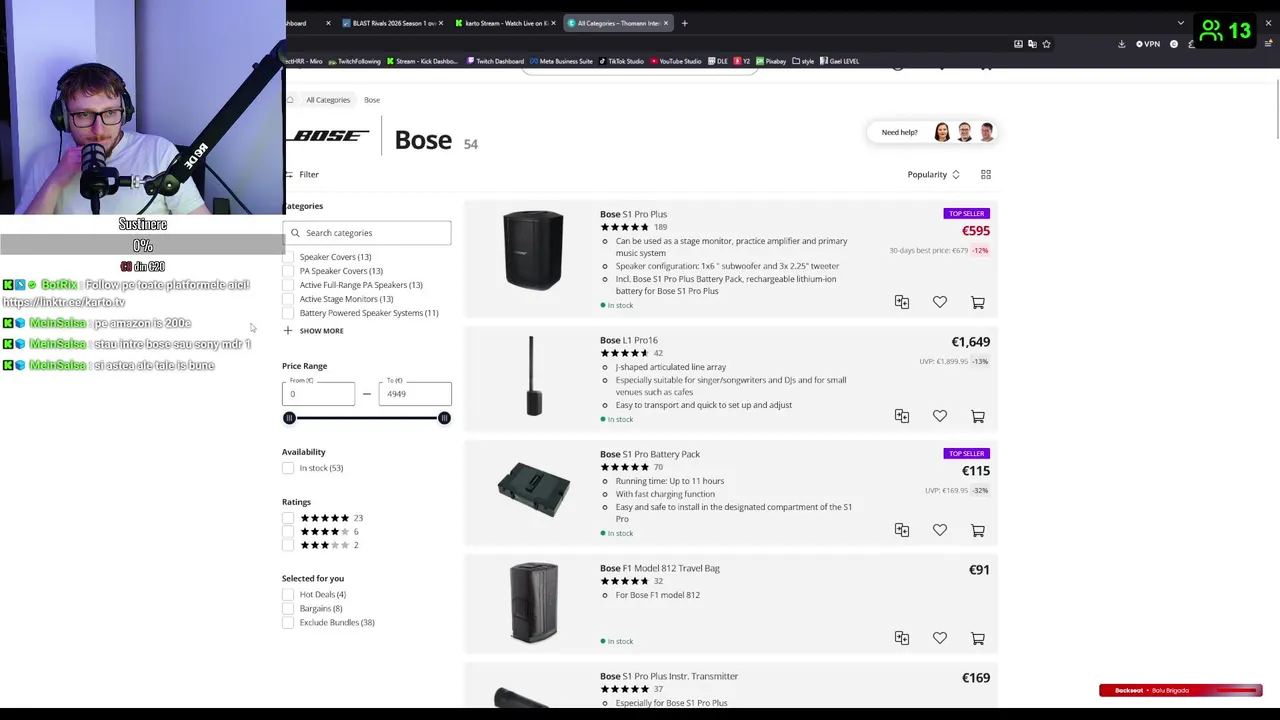Add Bose S1 Pro Plus to wishlist
Image resolution: width=1280 pixels, height=720 pixels.
[x=940, y=302]
